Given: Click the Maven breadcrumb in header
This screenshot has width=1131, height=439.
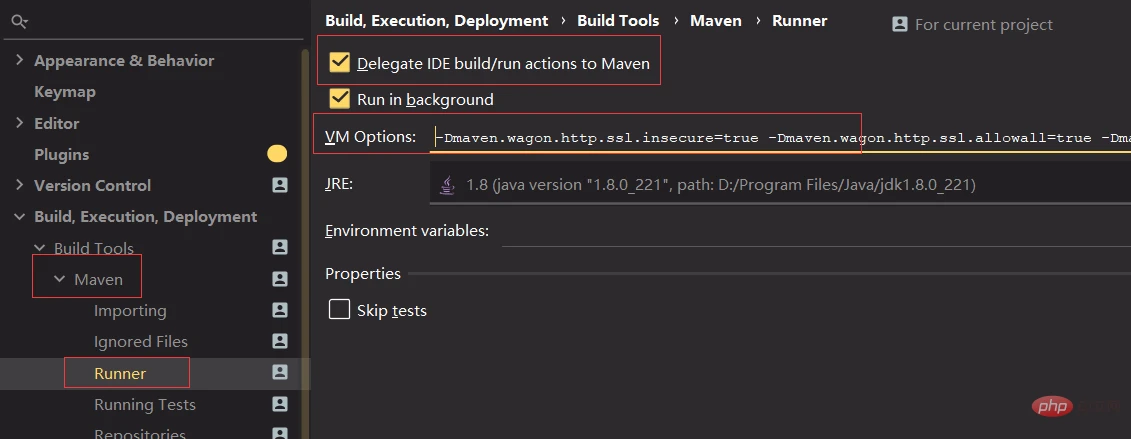Looking at the screenshot, I should tap(715, 21).
